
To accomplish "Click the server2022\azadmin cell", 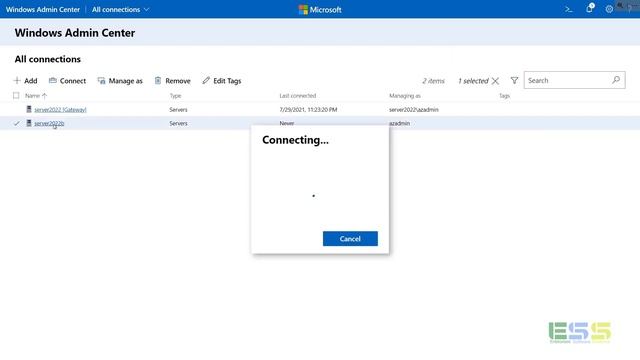I will click(x=413, y=109).
